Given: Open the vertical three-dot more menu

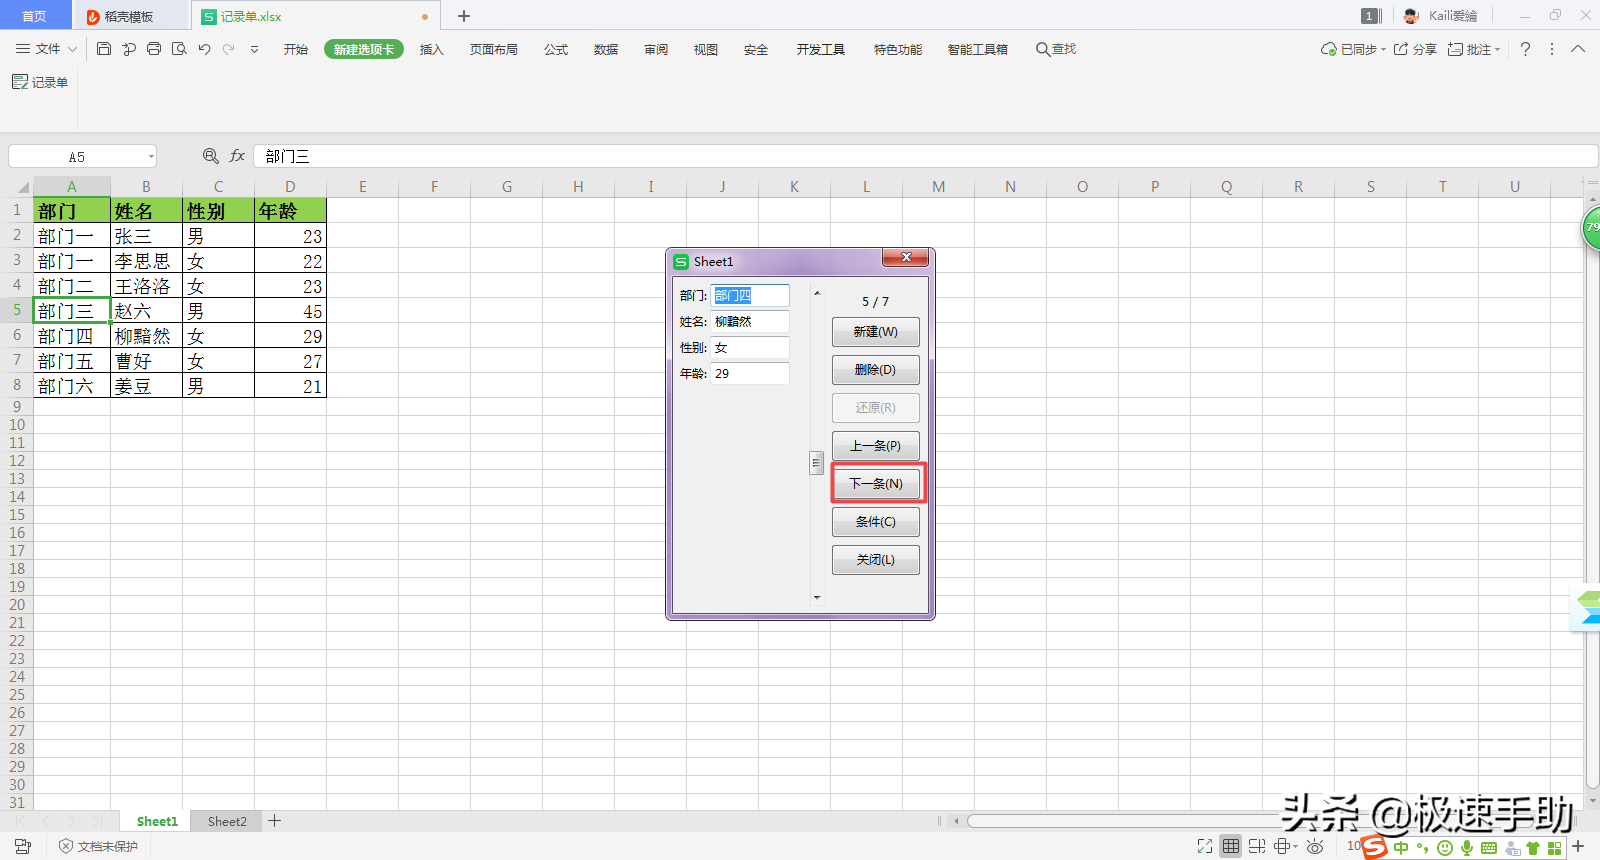Looking at the screenshot, I should [x=1552, y=49].
